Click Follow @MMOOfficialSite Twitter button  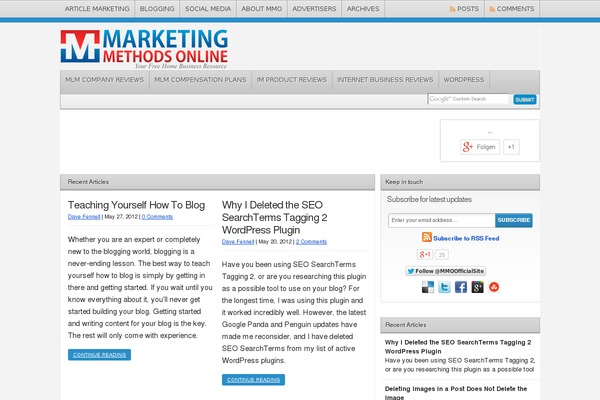(446, 271)
